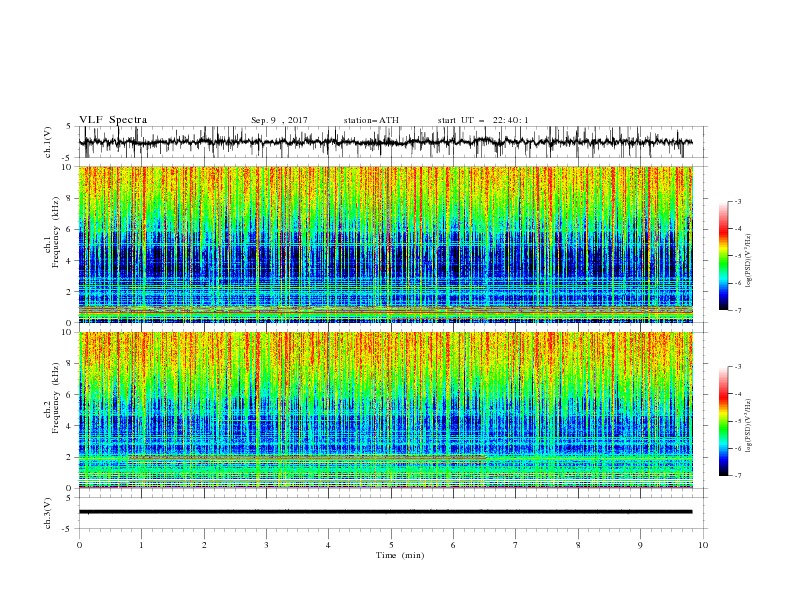Click the ch.1 spectrogram panel
The image size is (792, 612).
(386, 244)
